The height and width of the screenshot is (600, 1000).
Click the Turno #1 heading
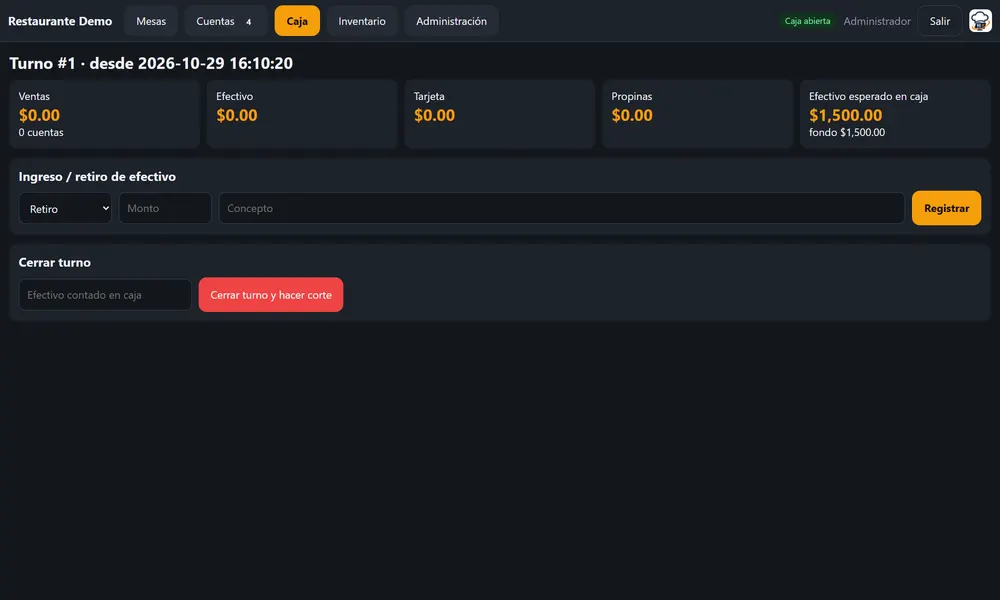click(151, 63)
